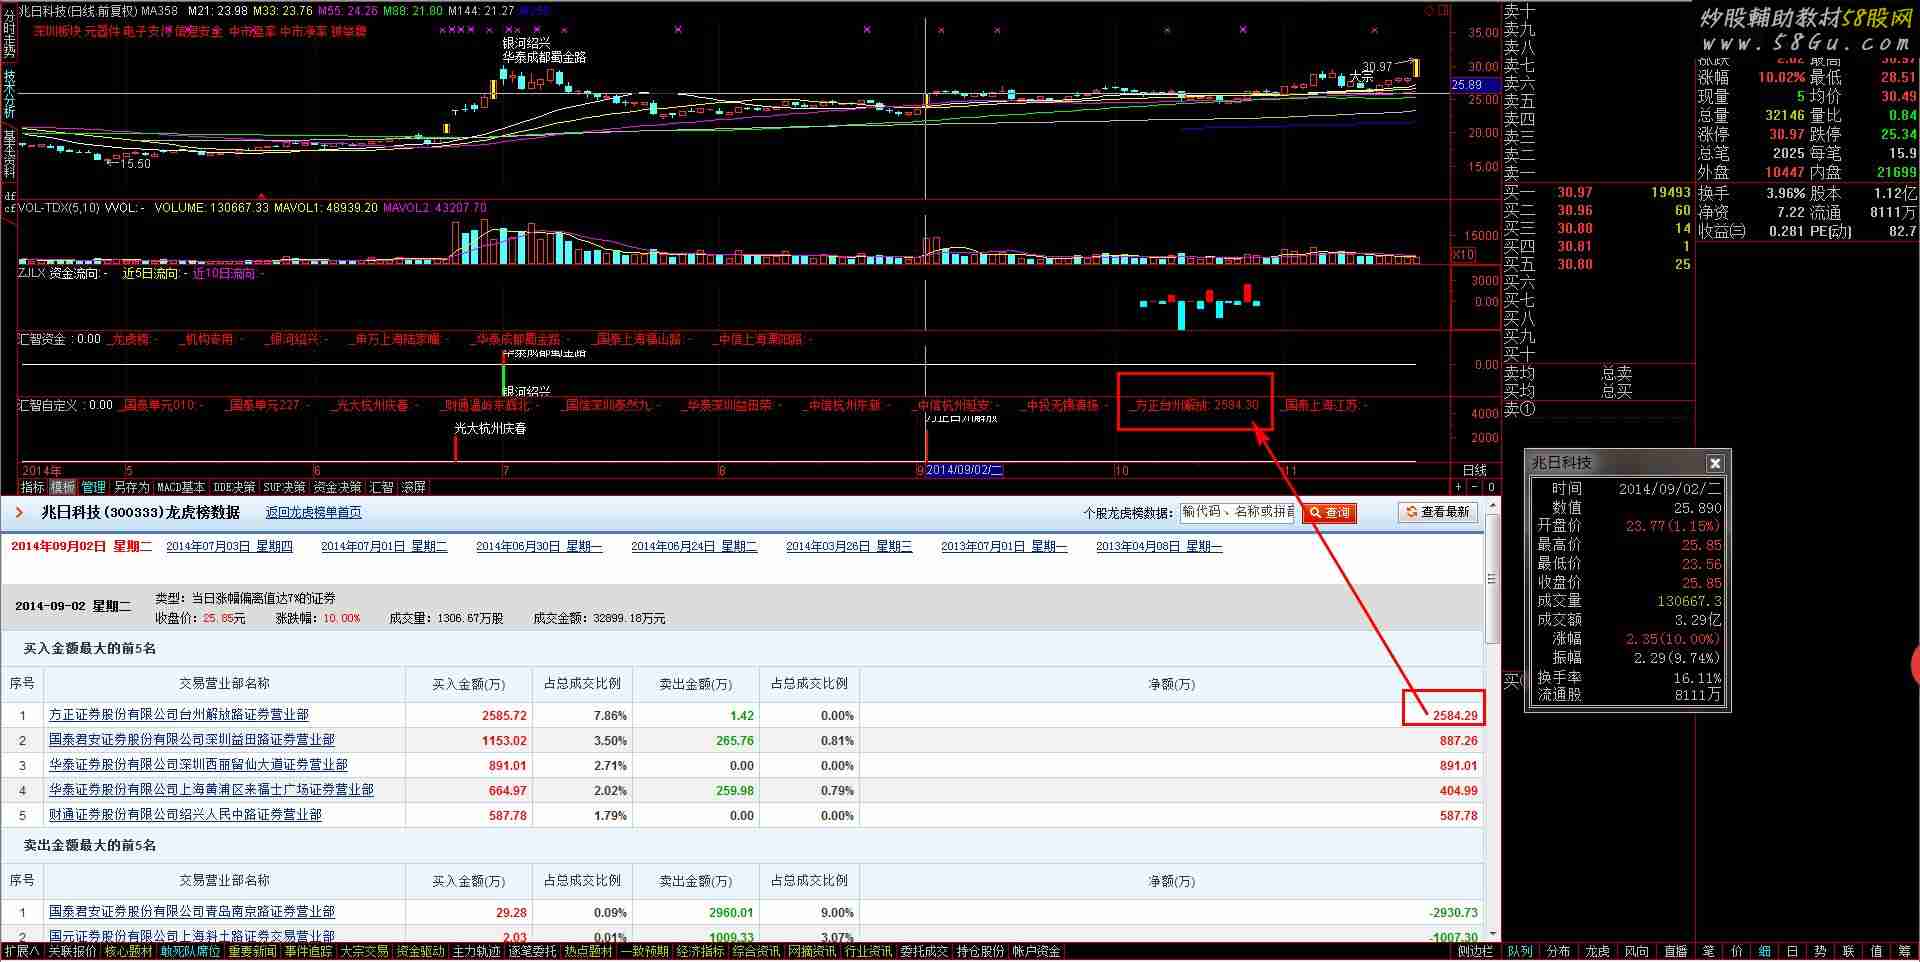
Task: Click the 查询 search button
Action: coord(1329,512)
